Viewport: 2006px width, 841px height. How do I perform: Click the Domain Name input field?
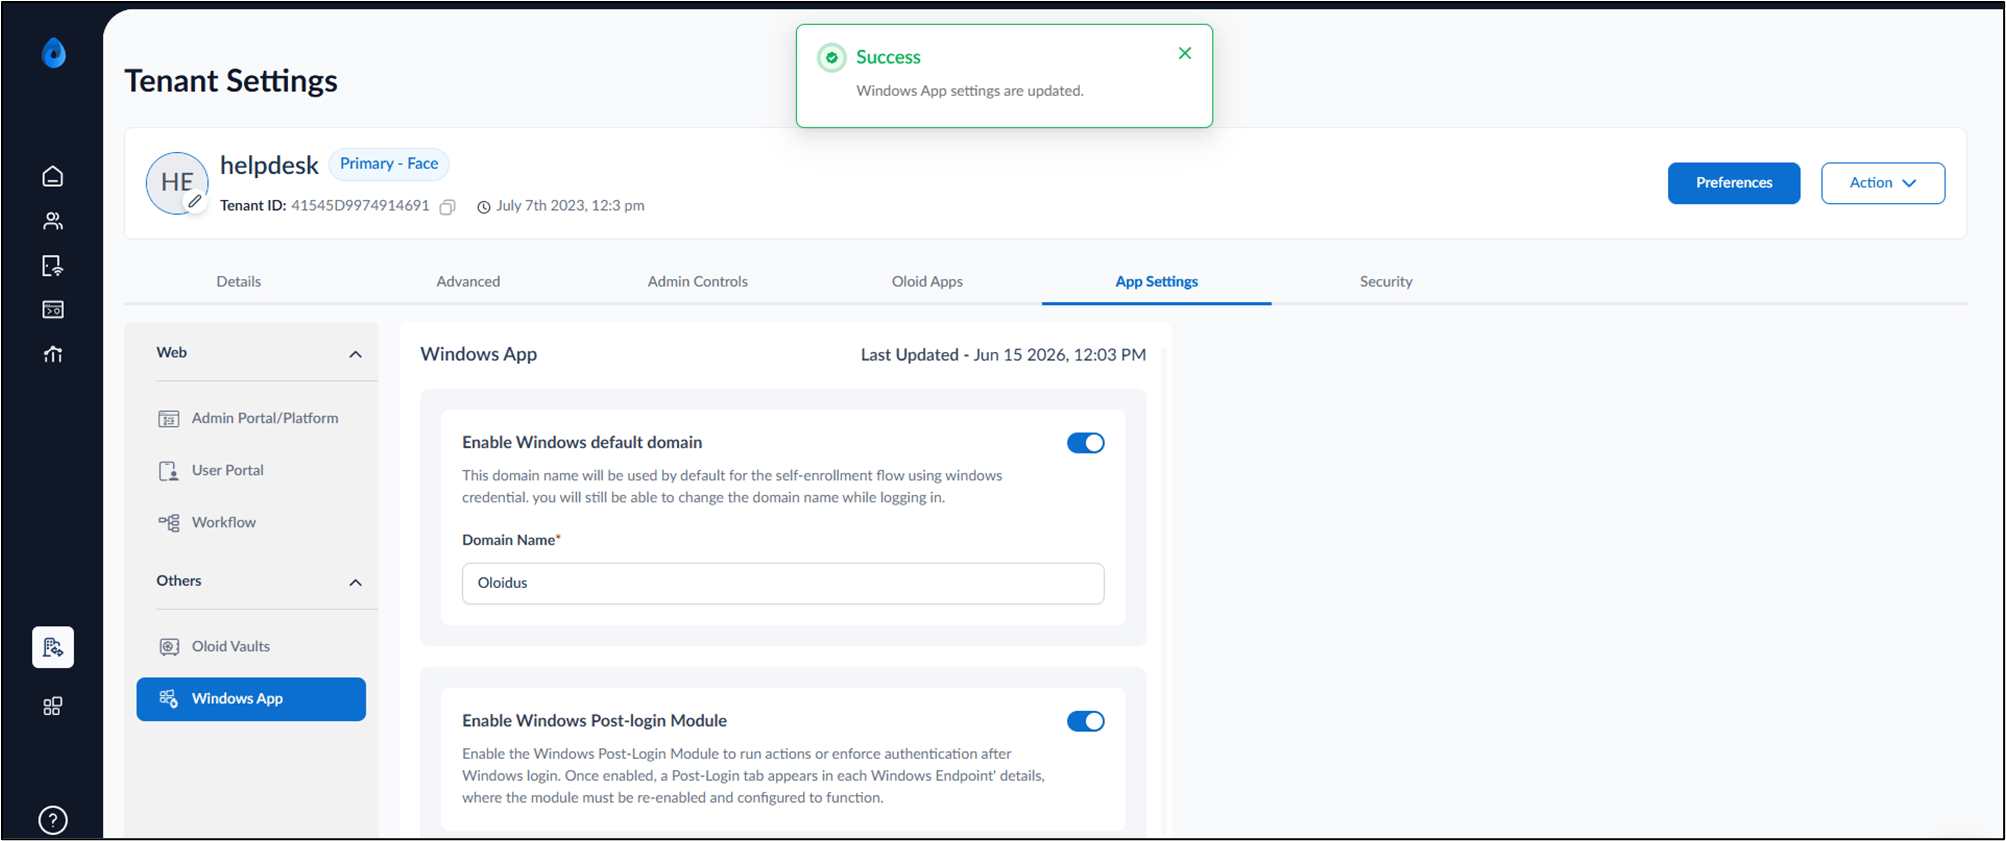click(783, 583)
